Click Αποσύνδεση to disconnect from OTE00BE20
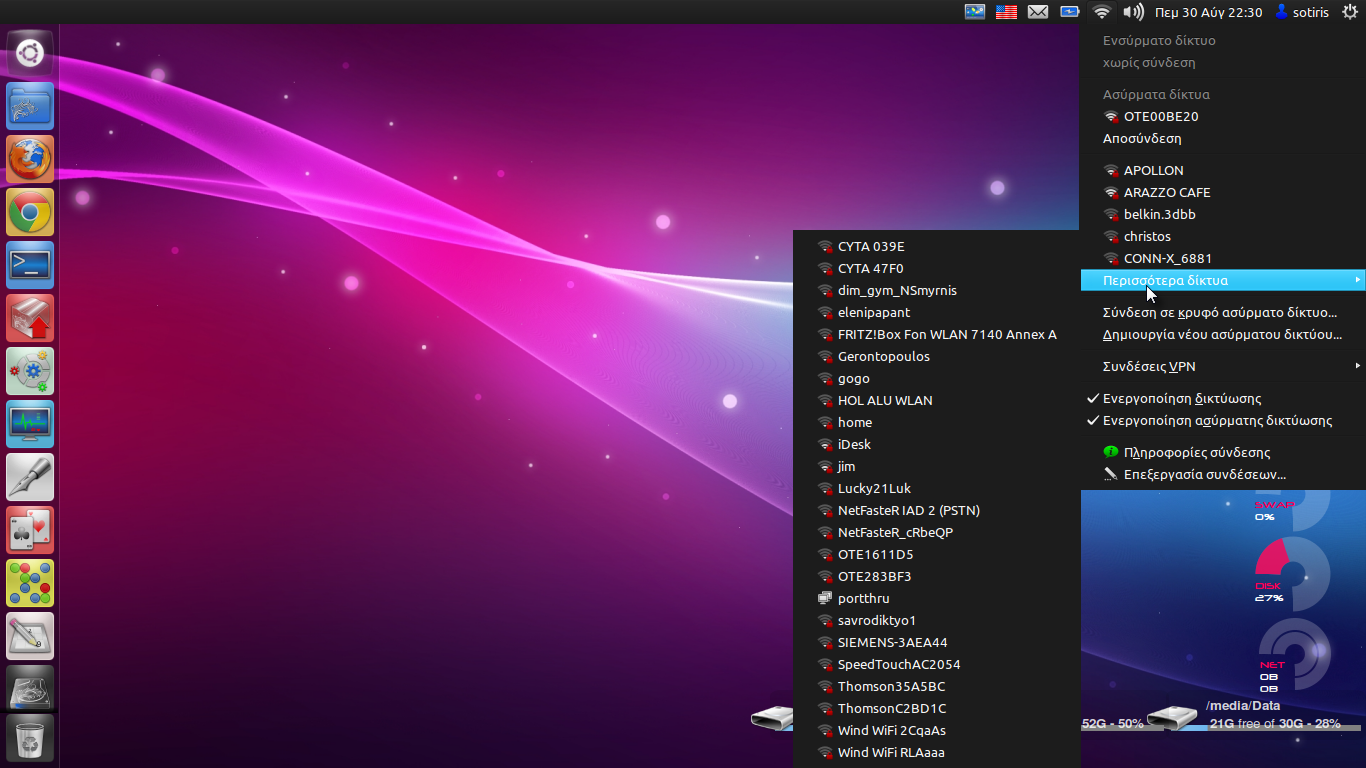Screen dimensions: 1366x768 [1142, 138]
